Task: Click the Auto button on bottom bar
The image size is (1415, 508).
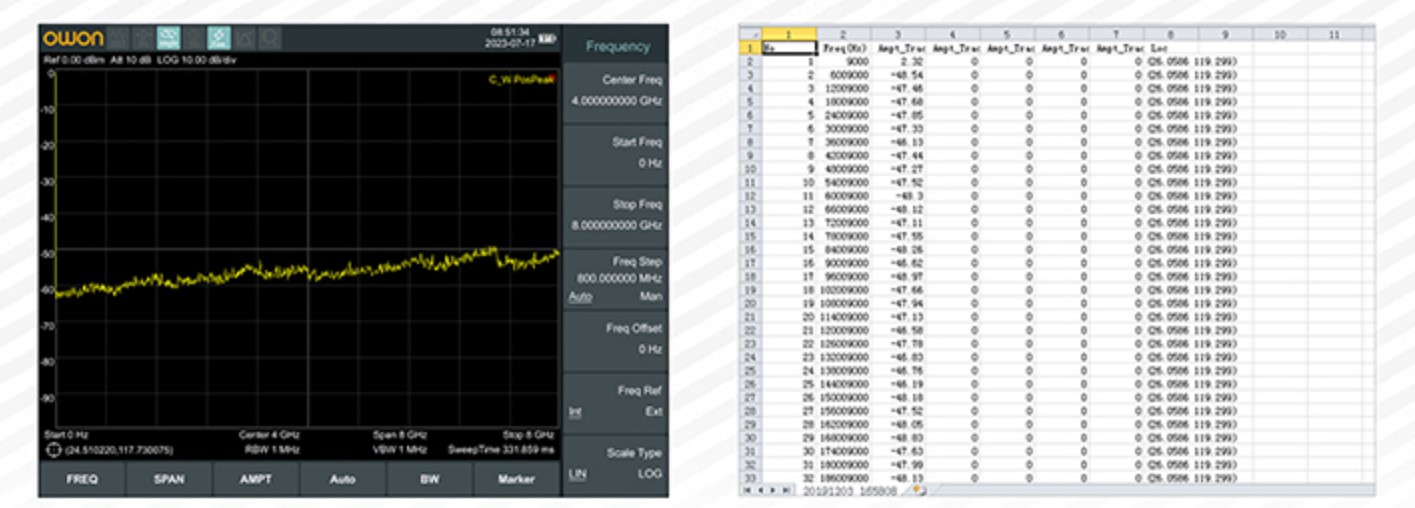Action: (343, 479)
